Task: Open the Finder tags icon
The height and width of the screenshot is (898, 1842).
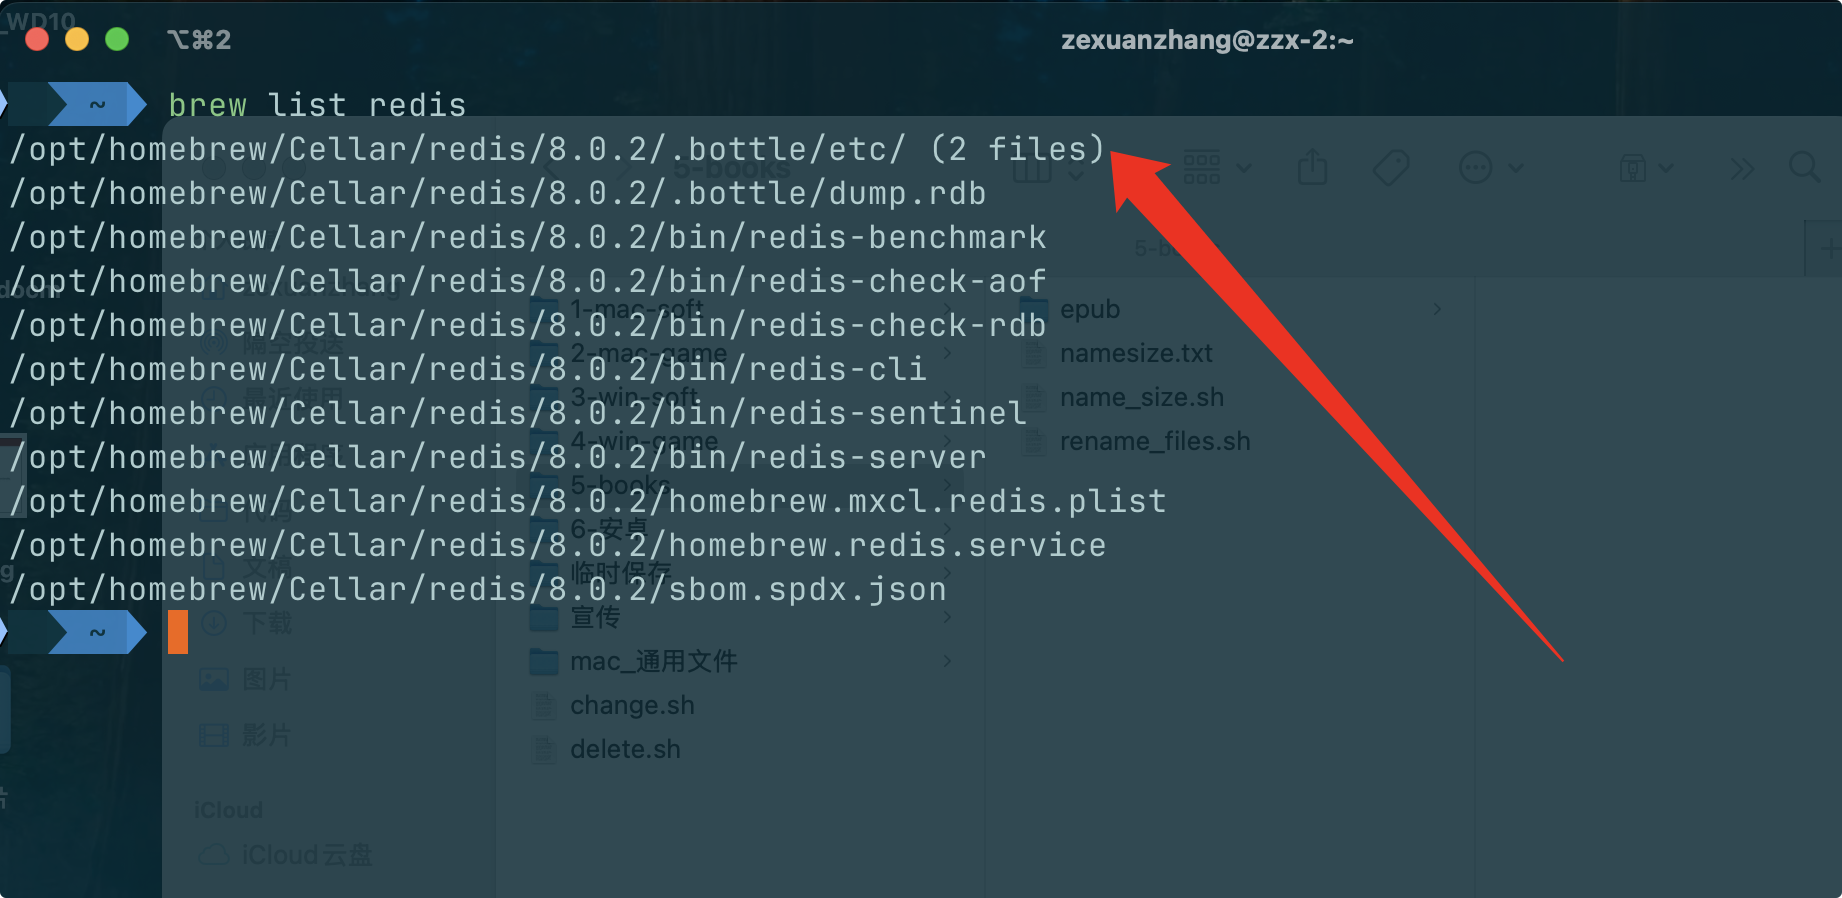Action: 1391,167
